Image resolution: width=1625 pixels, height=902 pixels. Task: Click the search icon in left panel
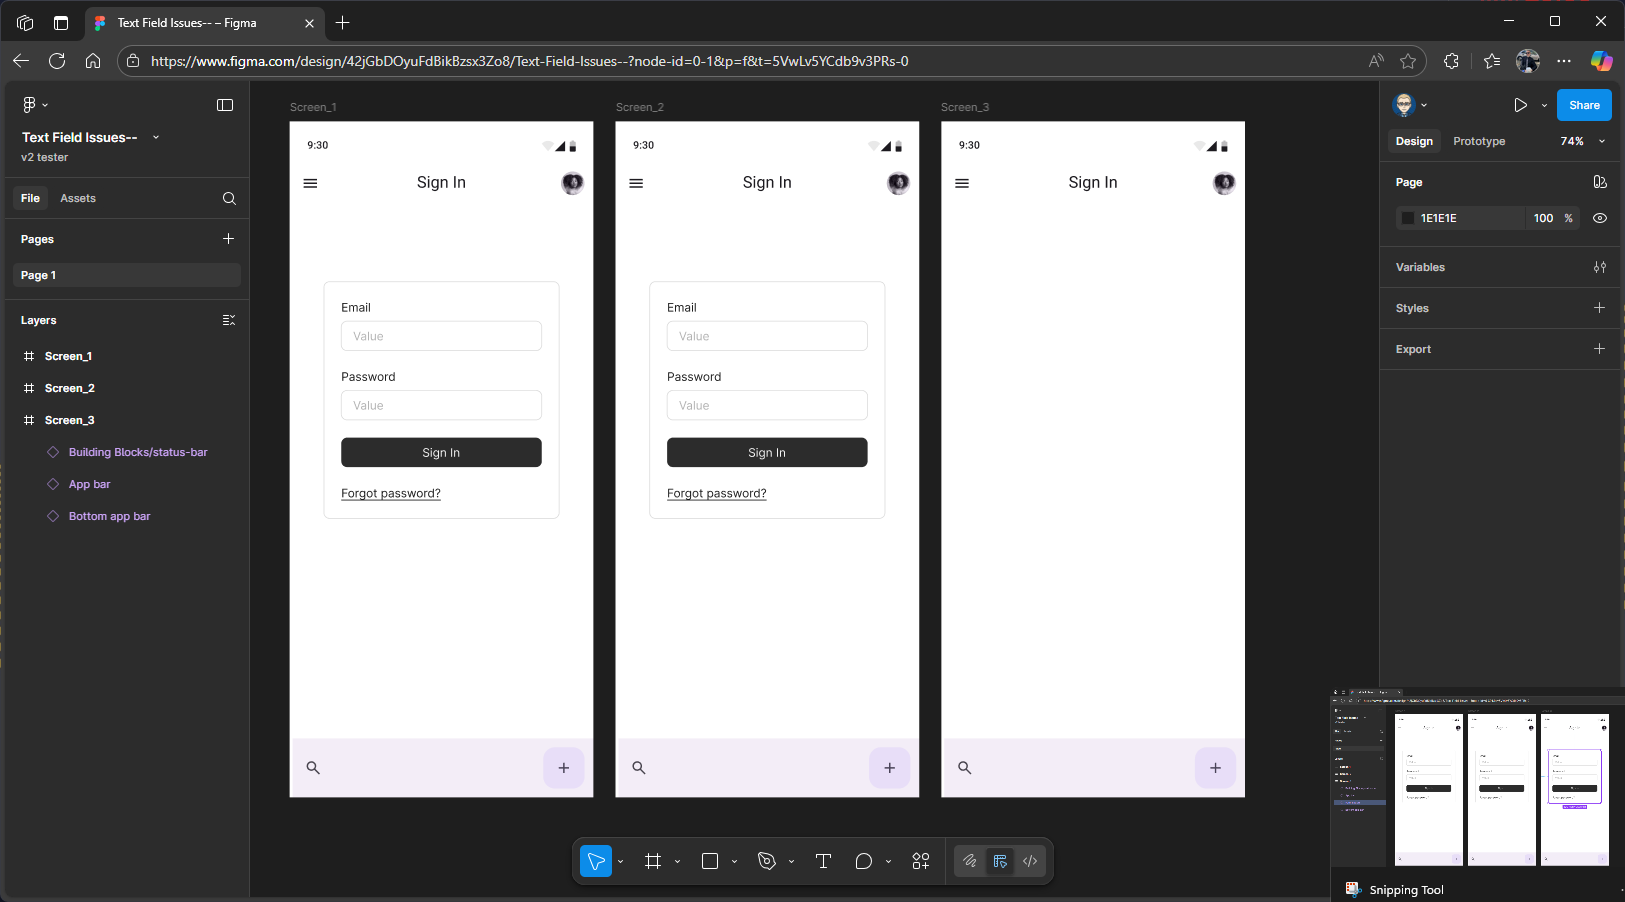click(x=229, y=198)
